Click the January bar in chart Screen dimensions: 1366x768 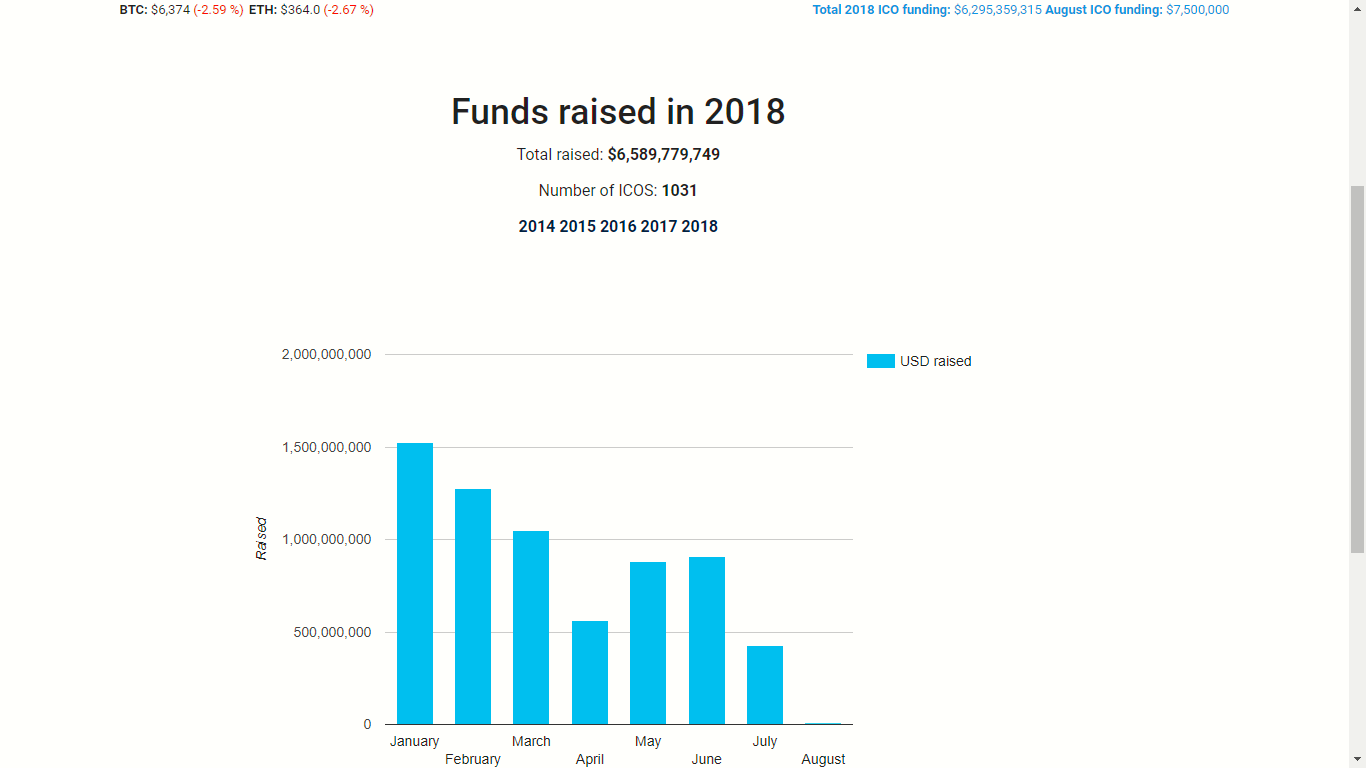coord(415,584)
